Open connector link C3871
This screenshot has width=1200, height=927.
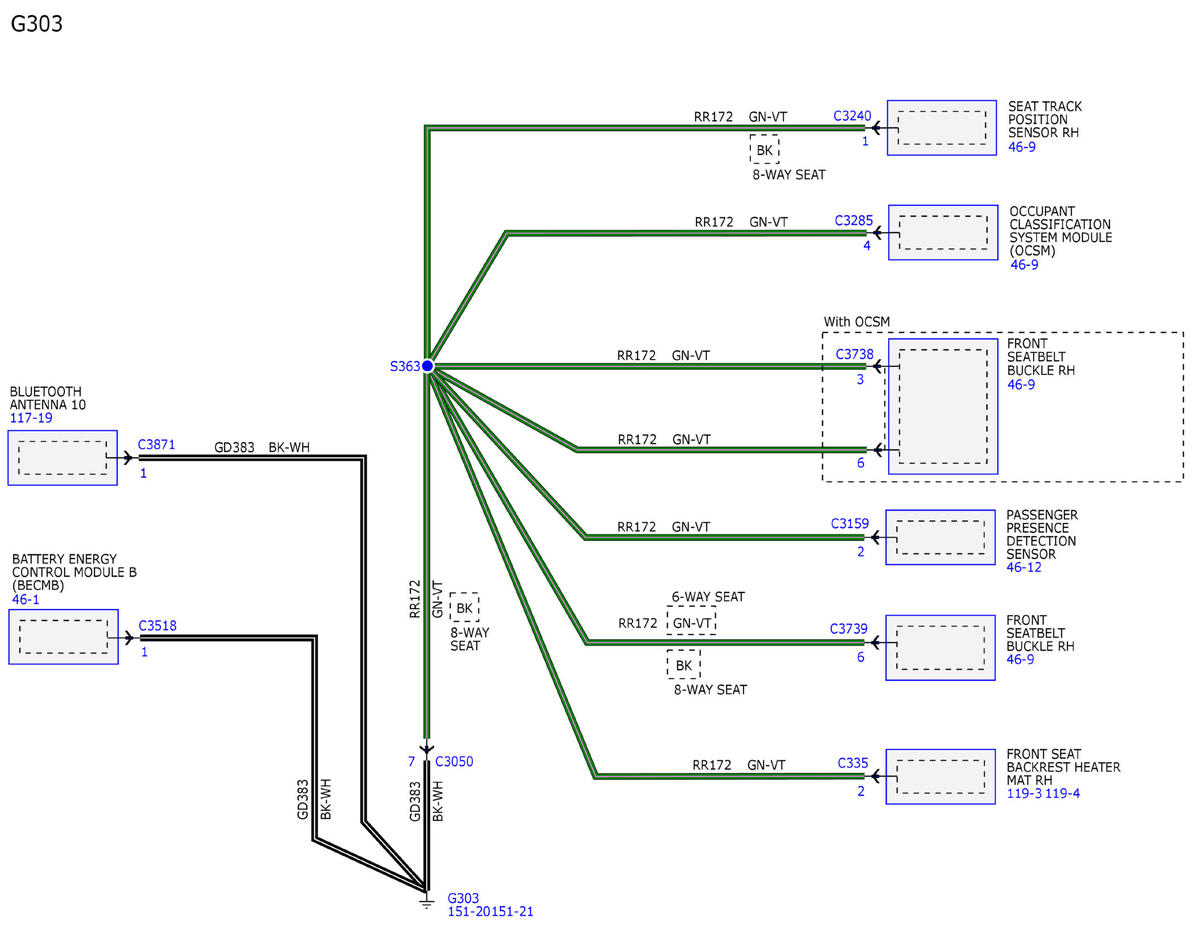click(x=157, y=444)
